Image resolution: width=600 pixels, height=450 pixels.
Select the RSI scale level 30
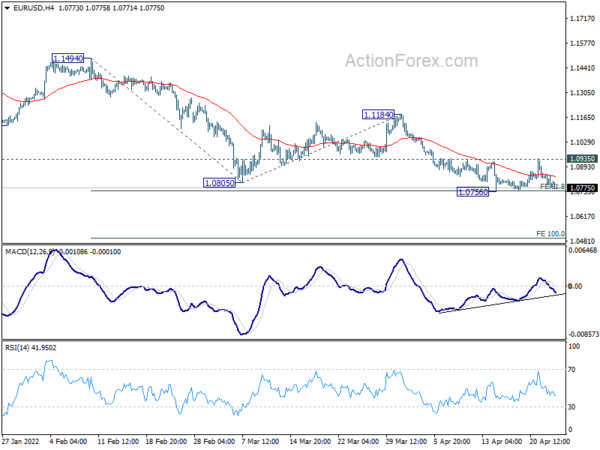point(572,407)
